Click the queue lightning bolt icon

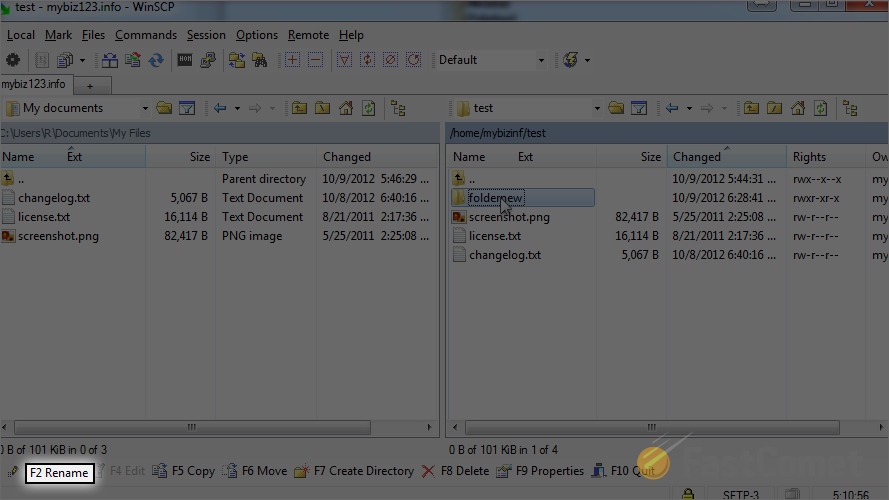pos(571,60)
